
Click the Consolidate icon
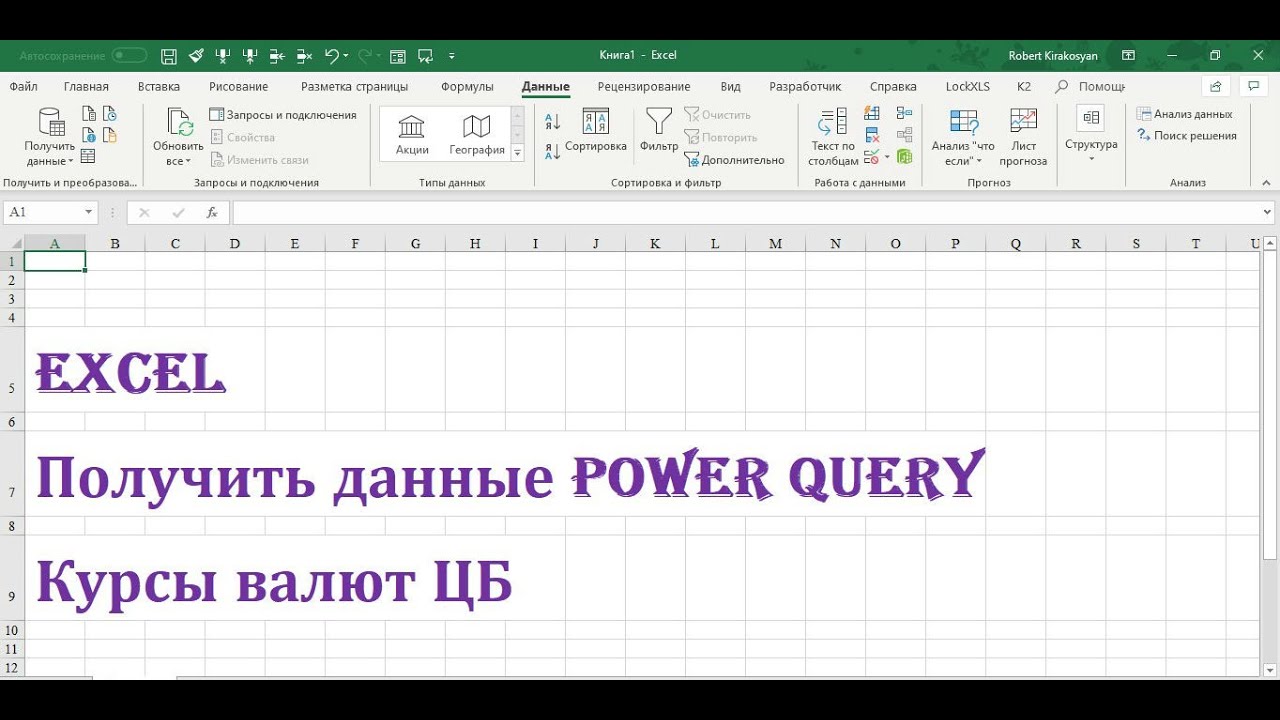point(905,113)
